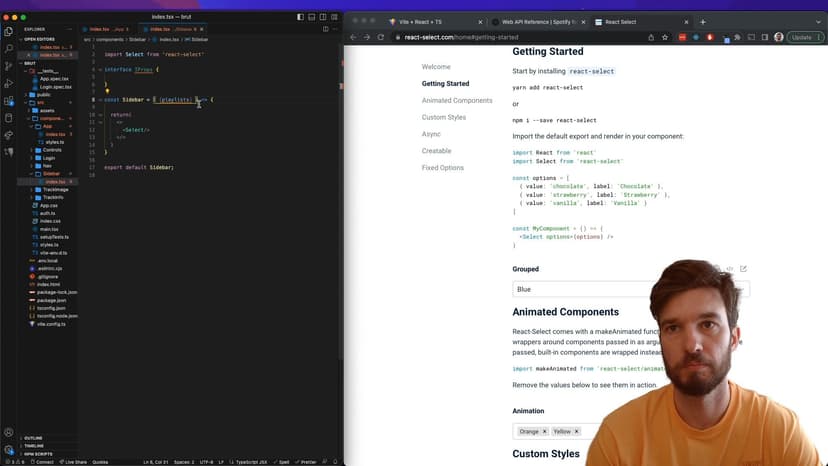Switch to Web API Reference Spotify tab

tap(538, 22)
